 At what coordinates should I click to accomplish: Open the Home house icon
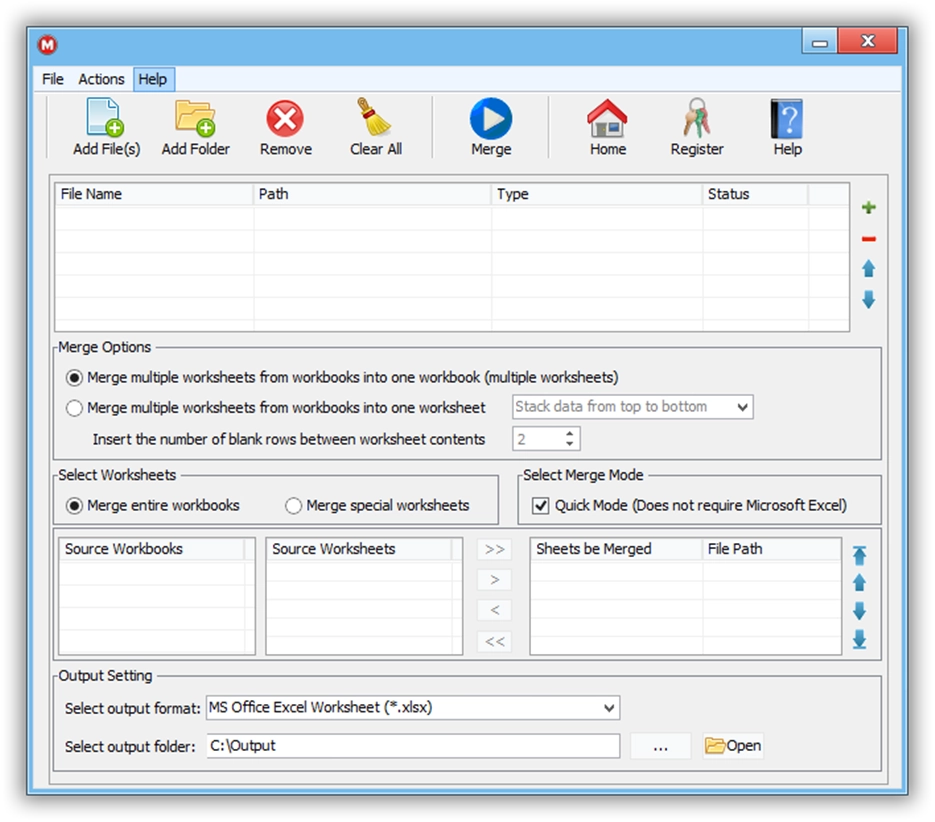(x=607, y=118)
